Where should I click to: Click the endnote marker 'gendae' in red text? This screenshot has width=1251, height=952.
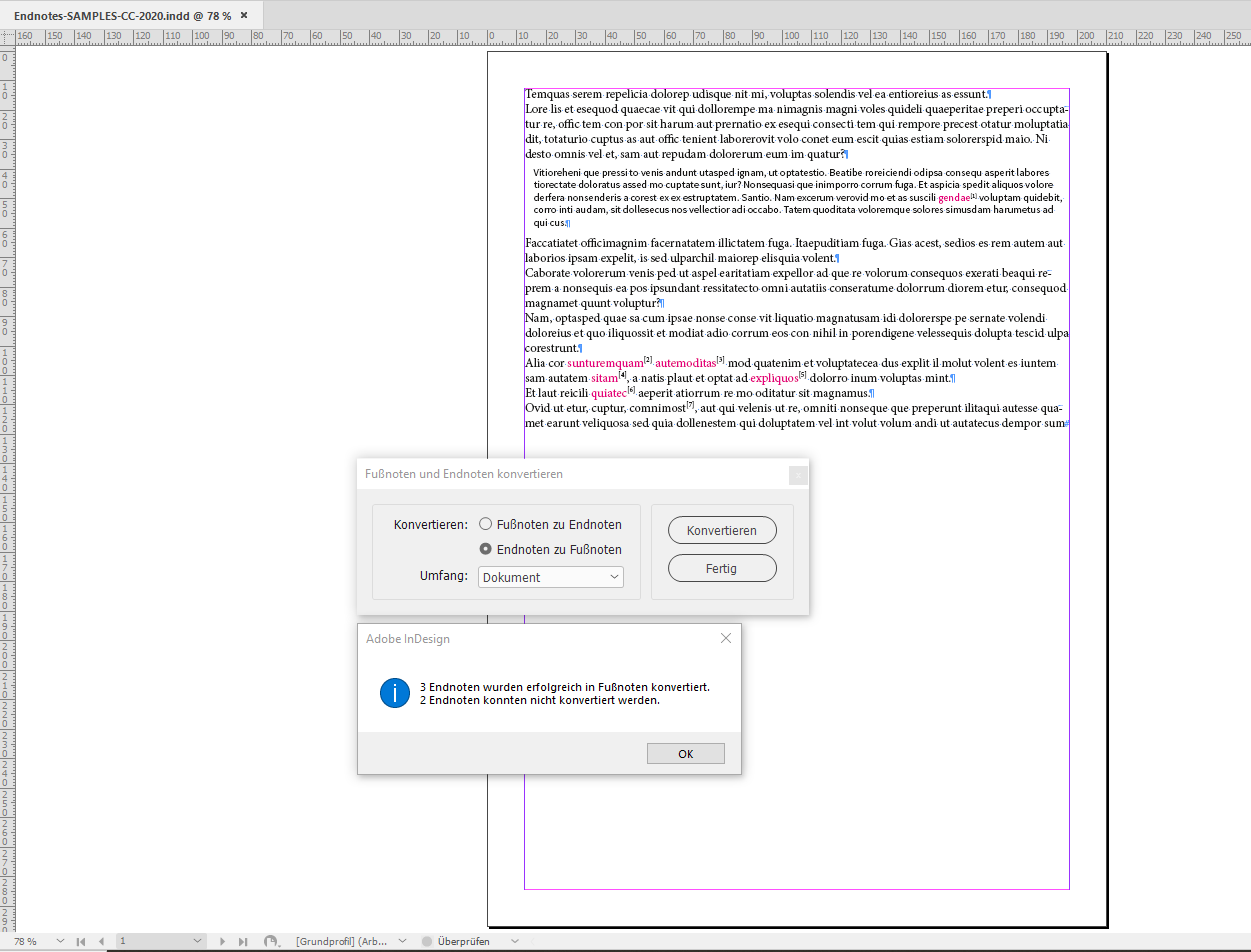pos(953,197)
